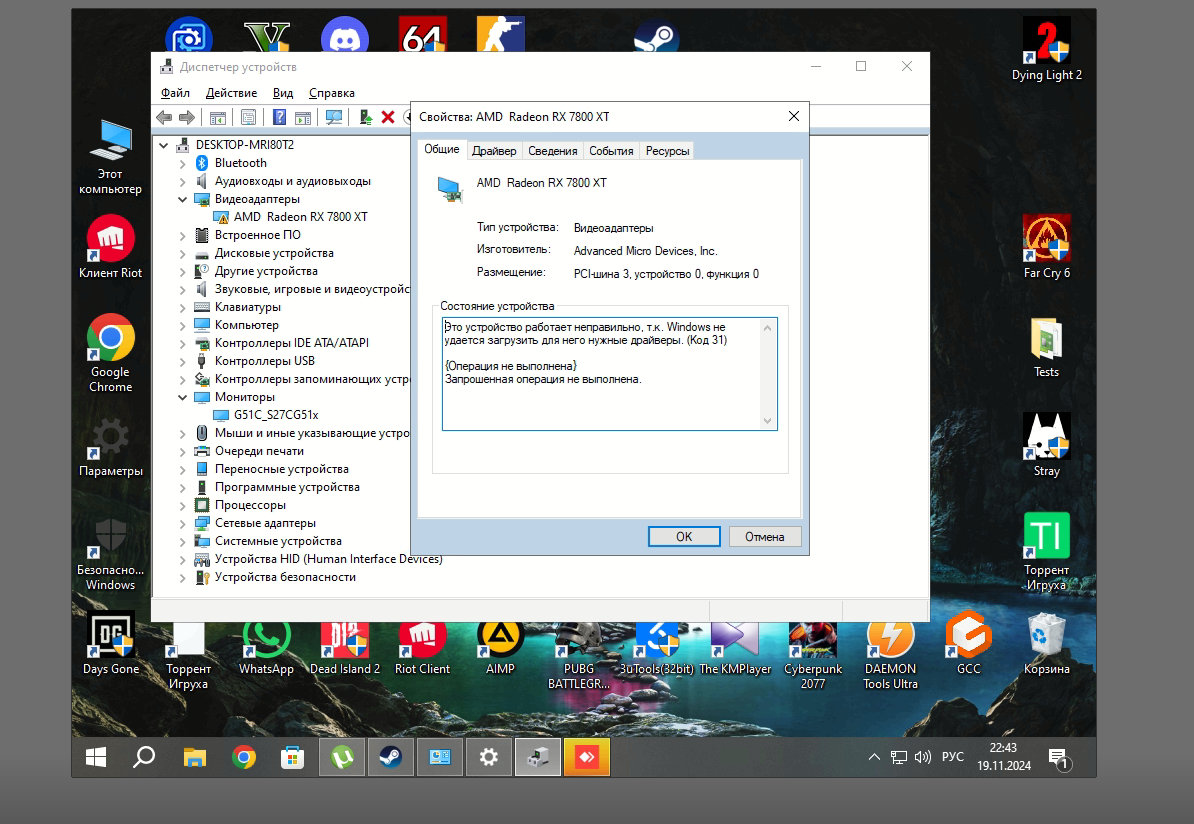The width and height of the screenshot is (1194, 824).
Task: Click the WhatsApp desktop icon
Action: pyautogui.click(x=266, y=648)
